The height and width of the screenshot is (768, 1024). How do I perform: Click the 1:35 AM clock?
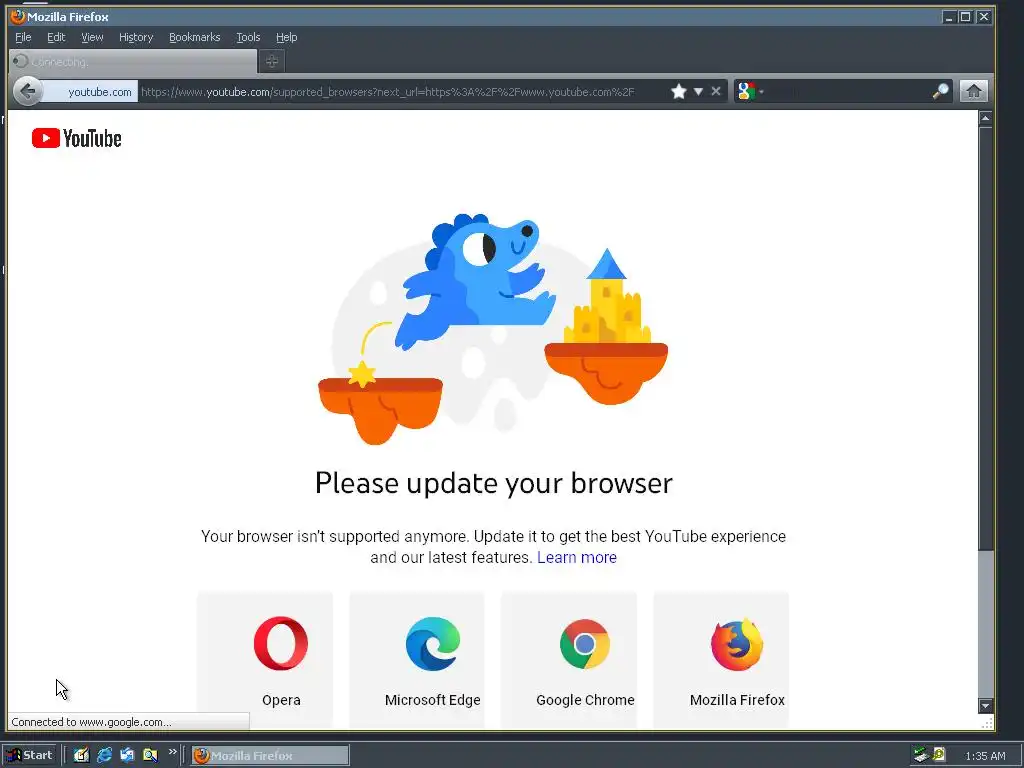click(985, 756)
